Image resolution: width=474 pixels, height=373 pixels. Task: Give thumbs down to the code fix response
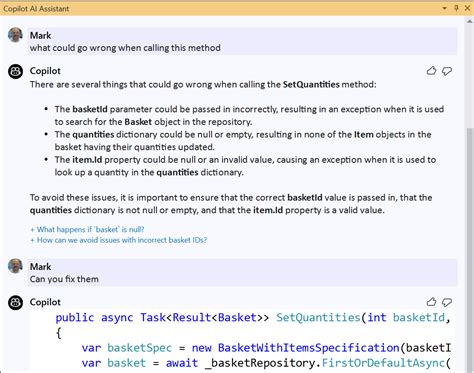[447, 302]
